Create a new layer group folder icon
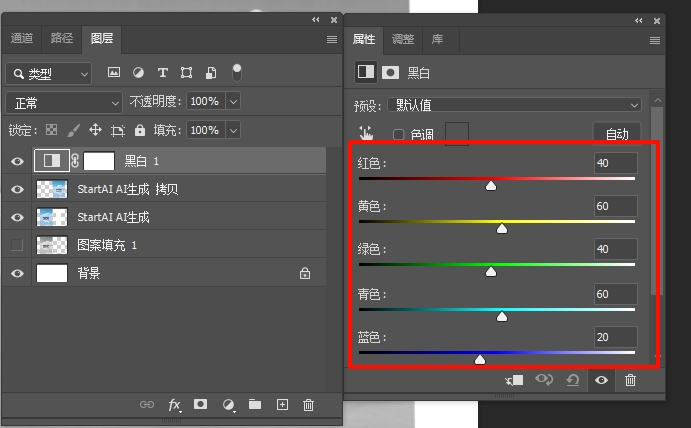The image size is (691, 428). pos(255,404)
